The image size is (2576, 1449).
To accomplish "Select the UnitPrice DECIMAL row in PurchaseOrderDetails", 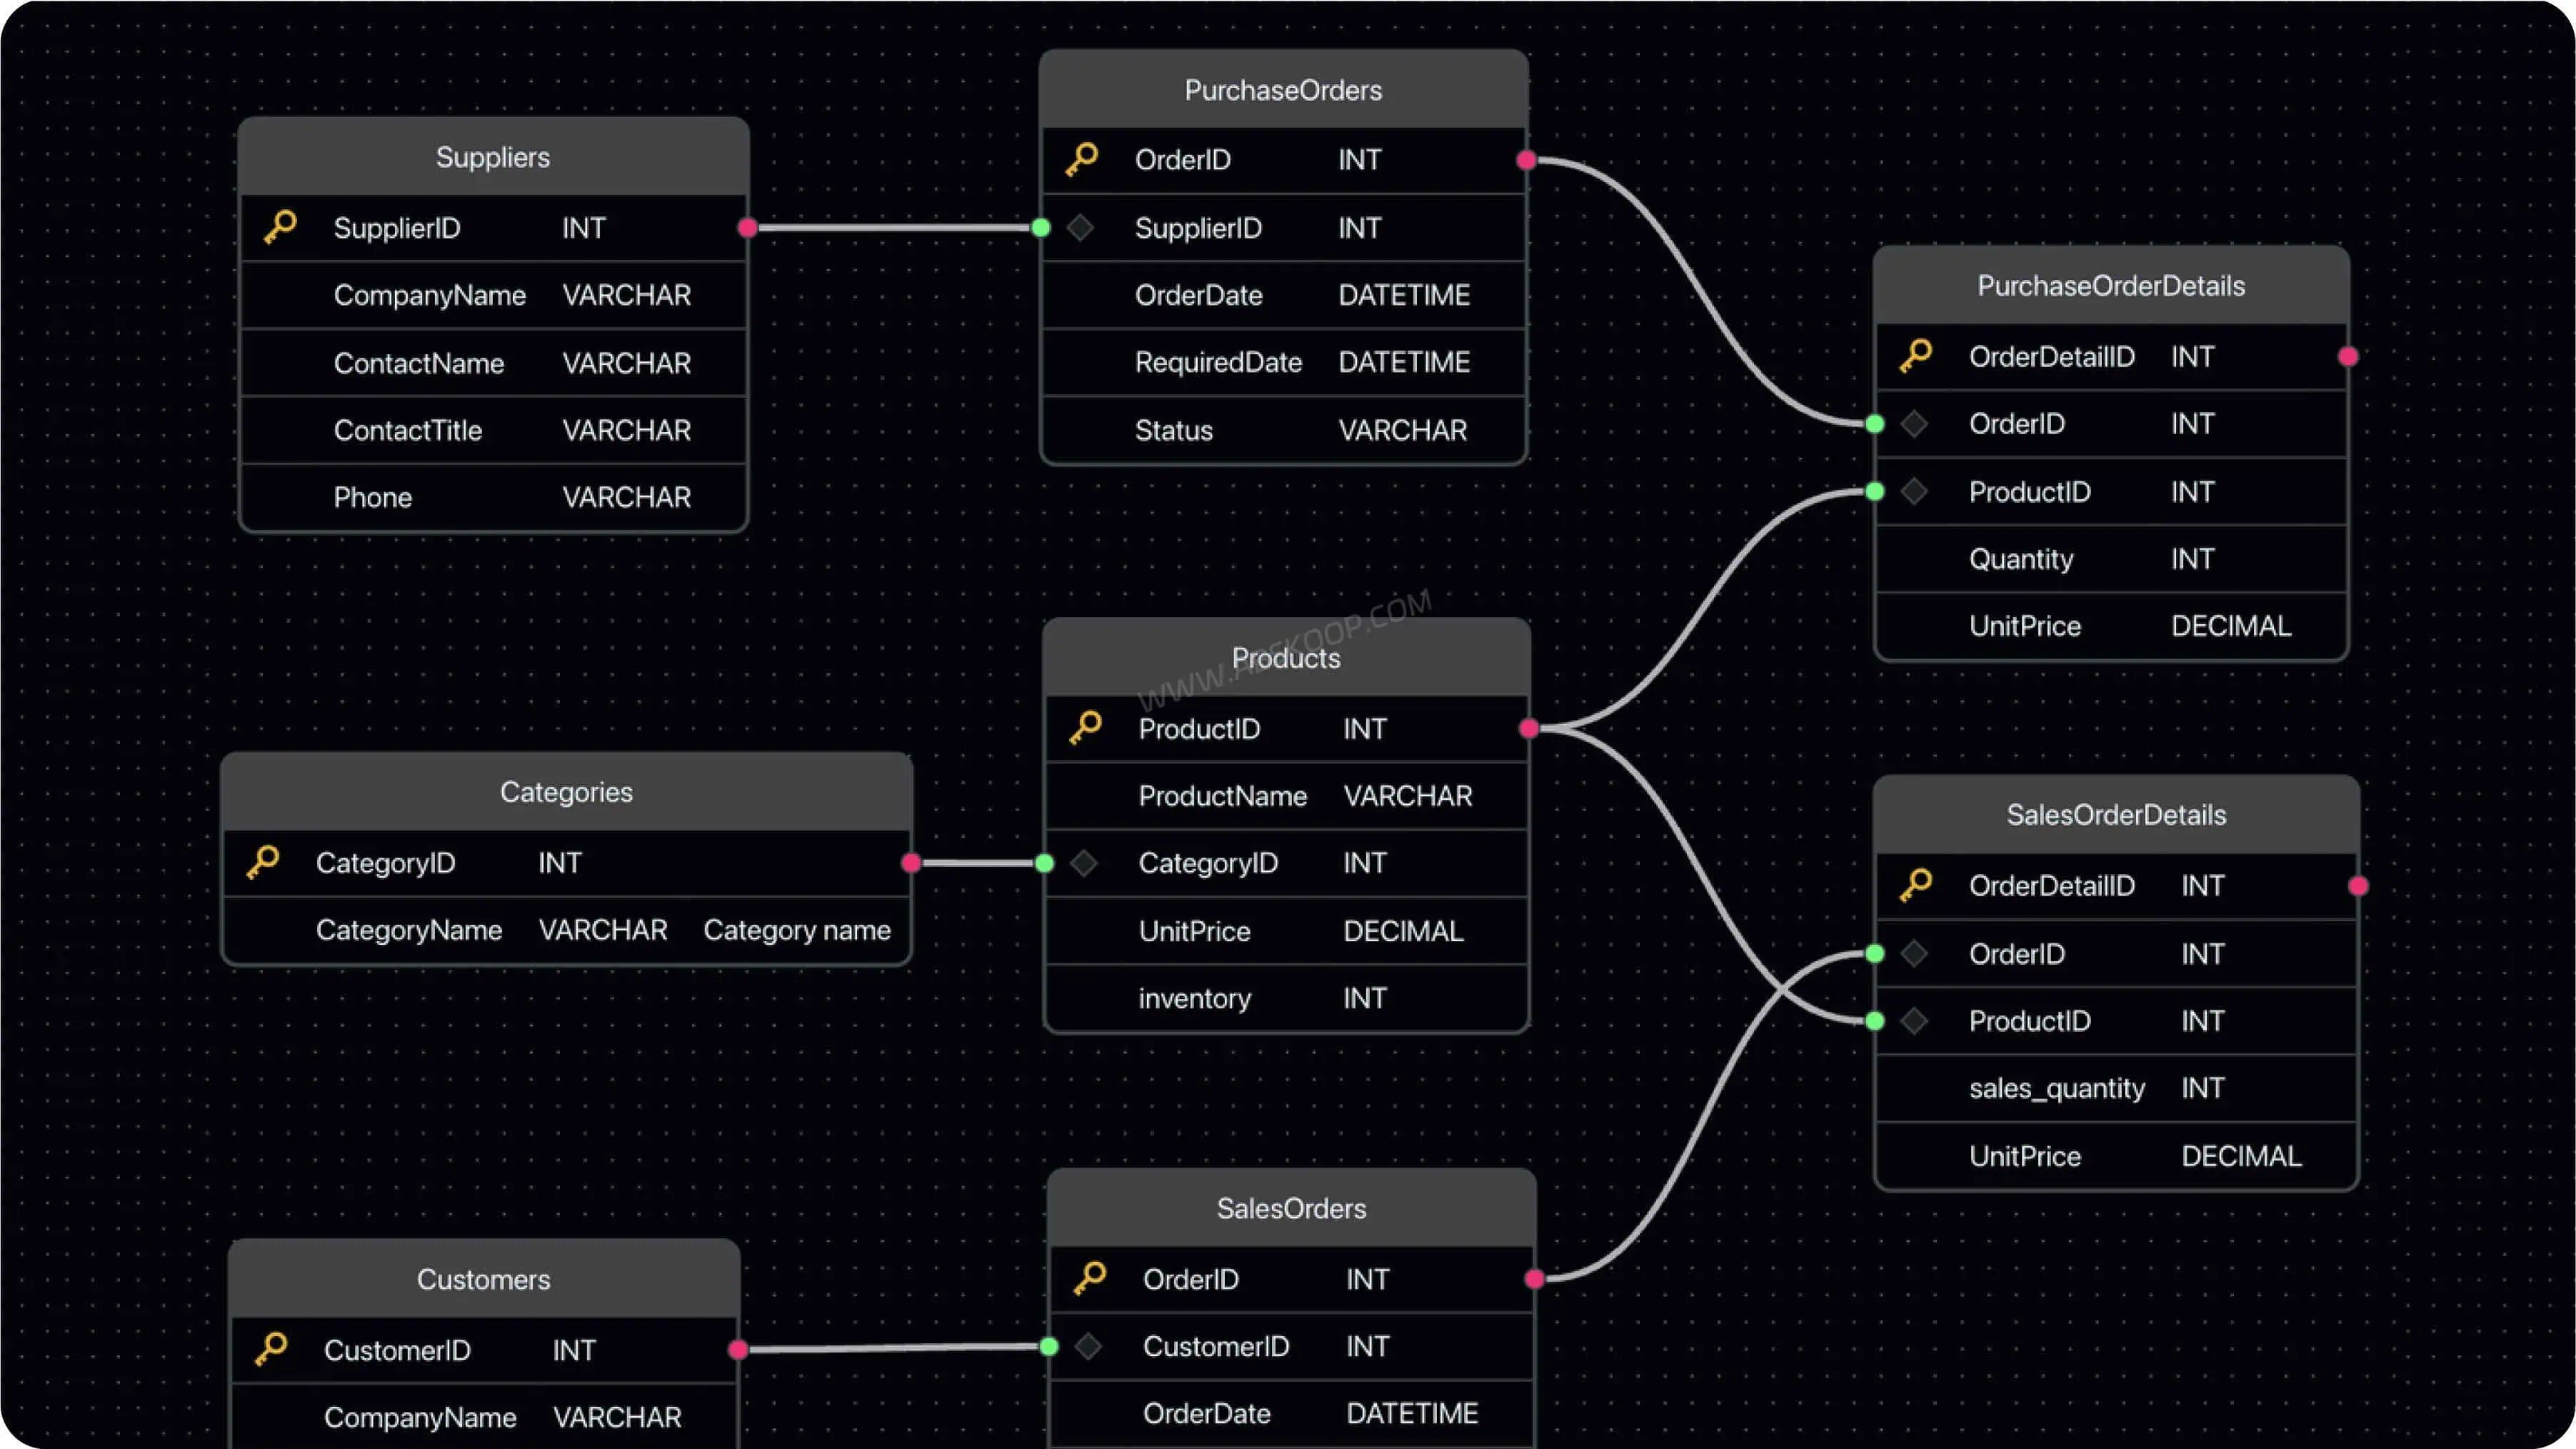I will [2111, 626].
